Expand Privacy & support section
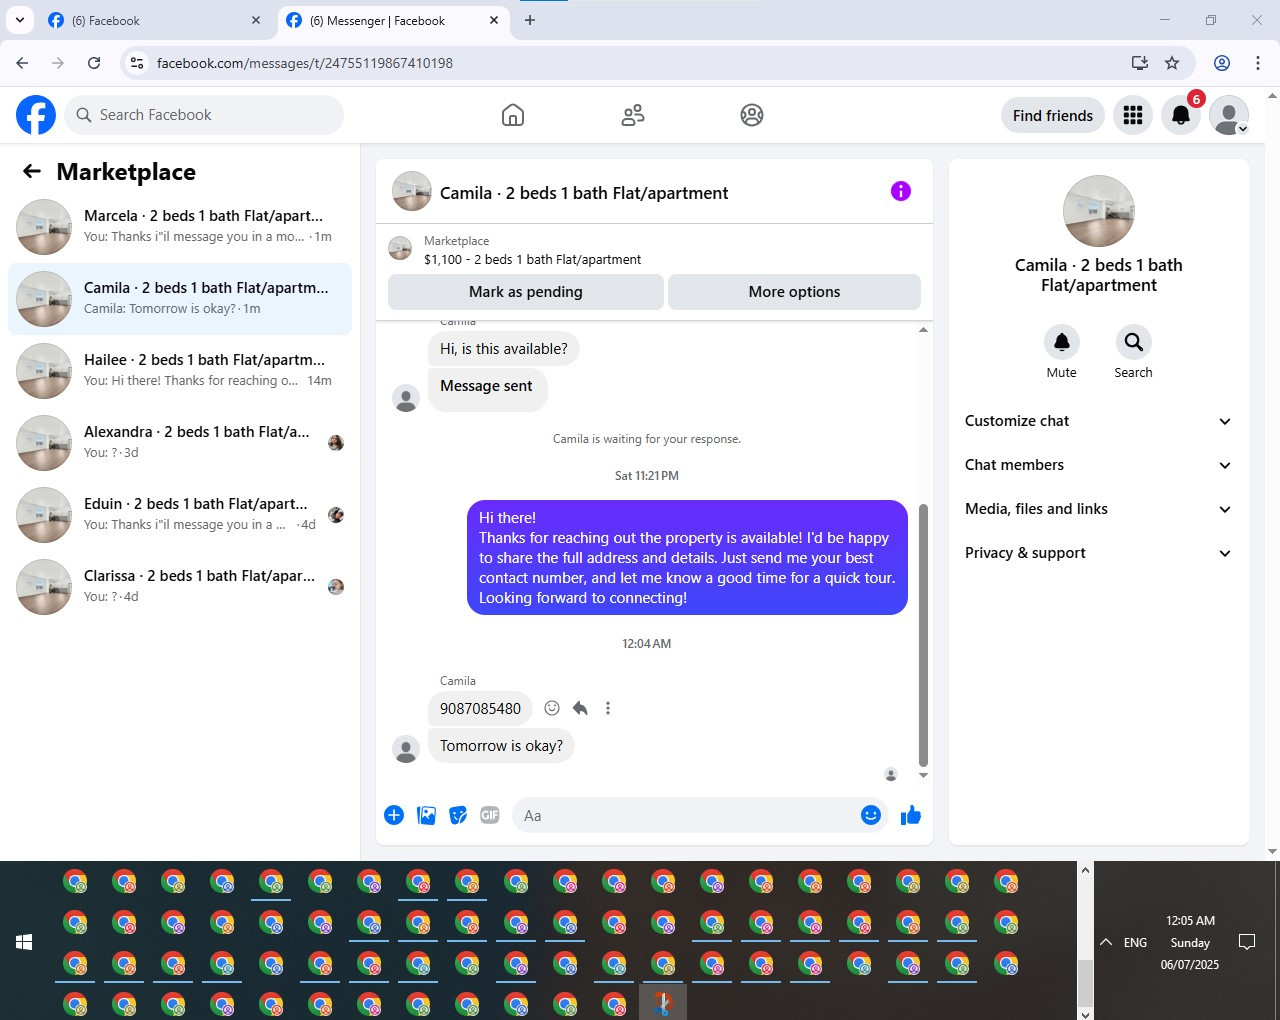Viewport: 1280px width, 1020px height. pos(1098,553)
